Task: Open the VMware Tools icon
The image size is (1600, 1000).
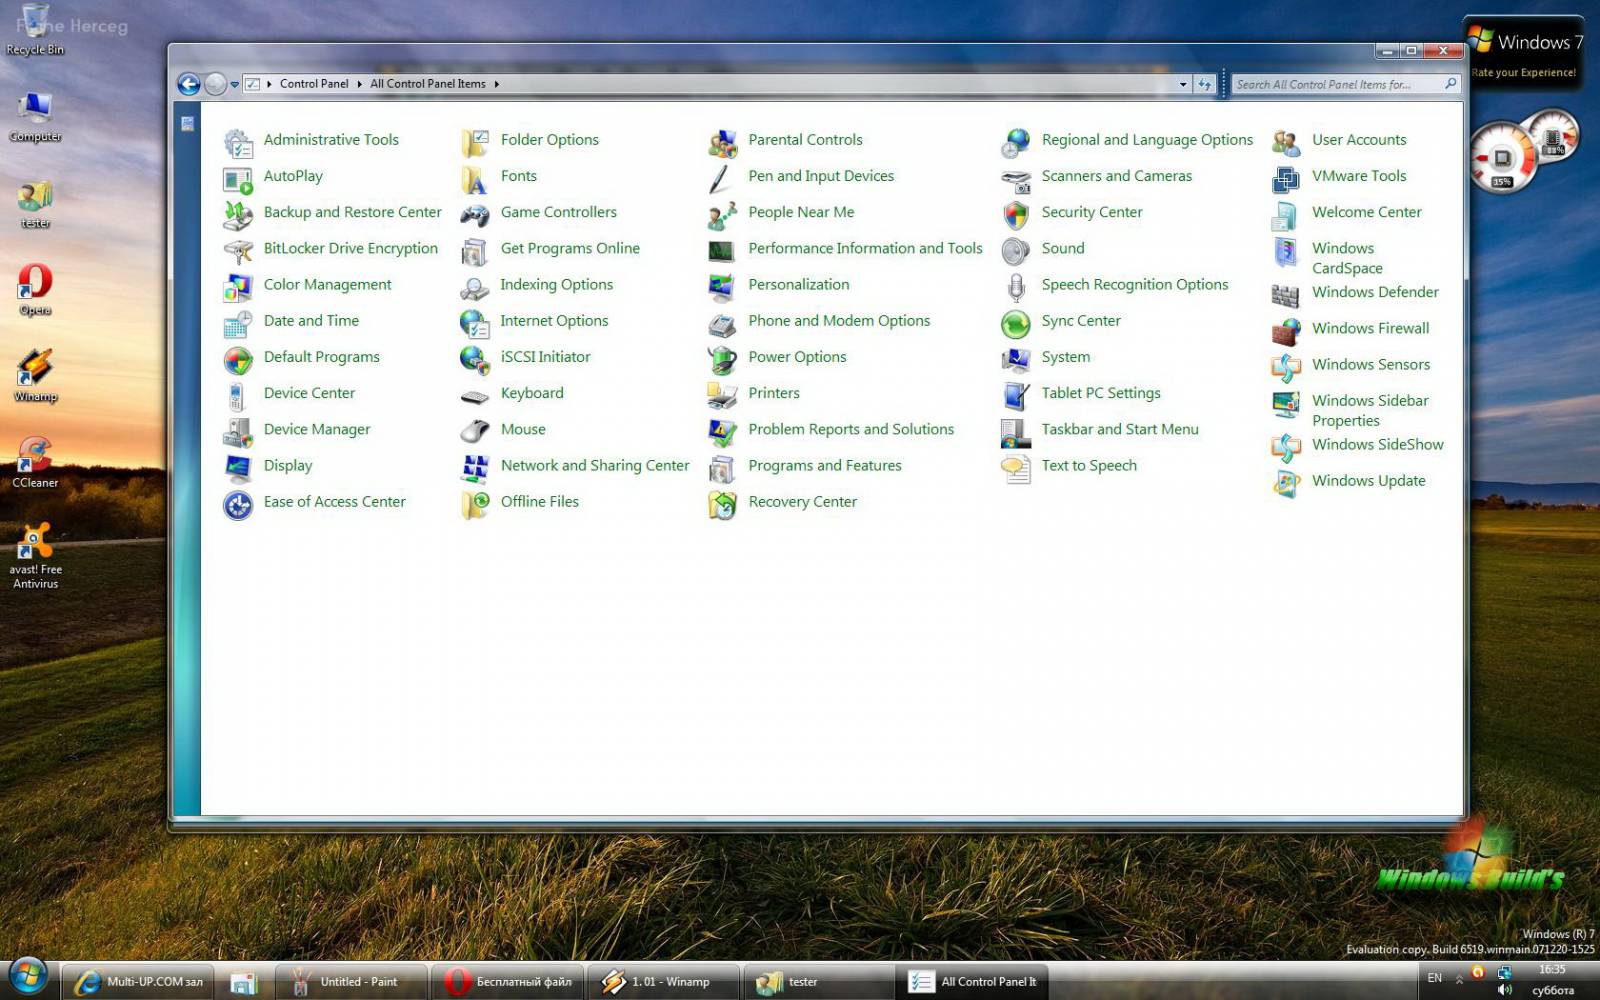Action: pos(1286,180)
